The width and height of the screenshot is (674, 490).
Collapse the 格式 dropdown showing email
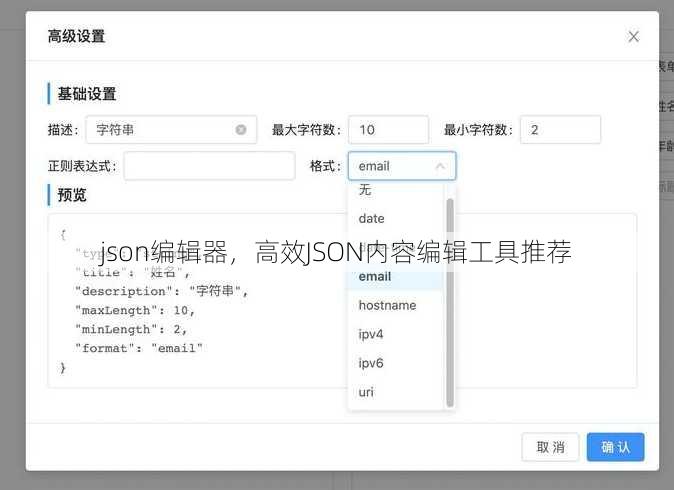(x=402, y=165)
